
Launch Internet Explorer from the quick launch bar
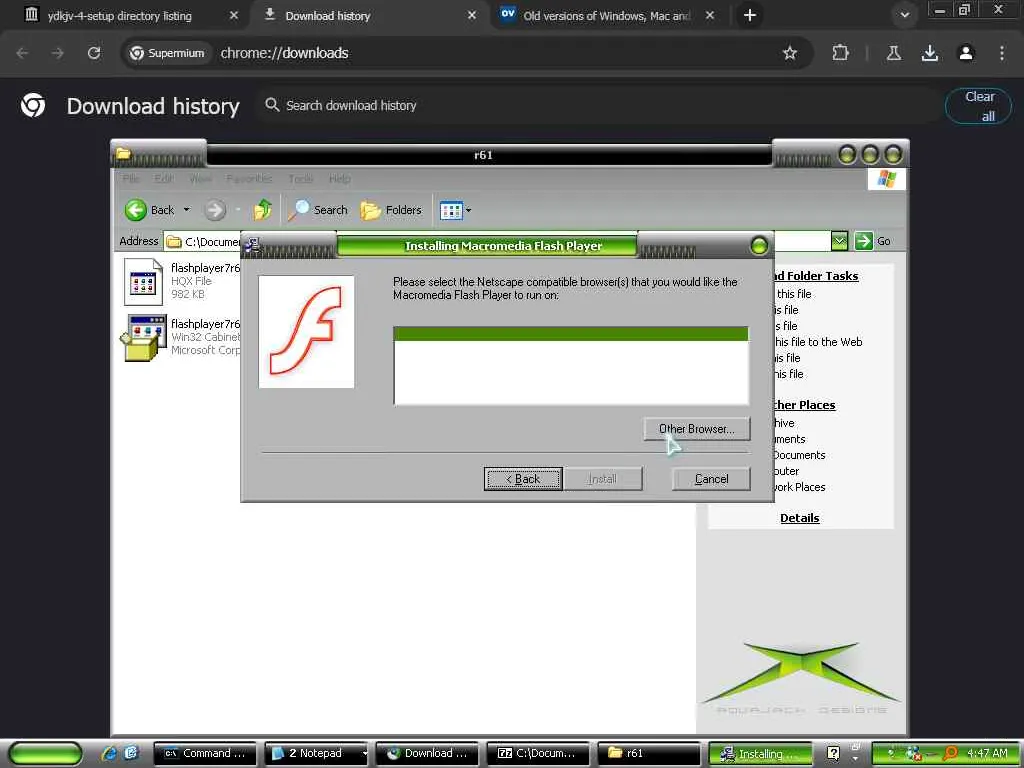pos(108,753)
